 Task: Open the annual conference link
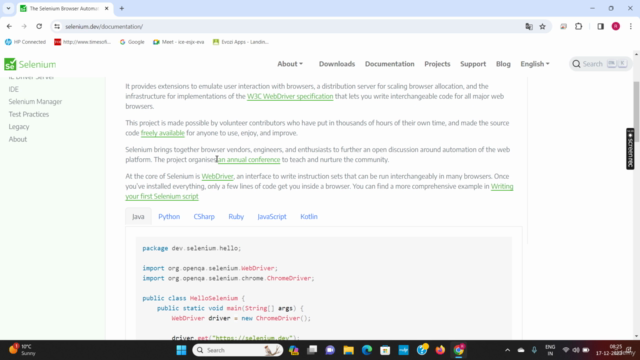pyautogui.click(x=249, y=160)
